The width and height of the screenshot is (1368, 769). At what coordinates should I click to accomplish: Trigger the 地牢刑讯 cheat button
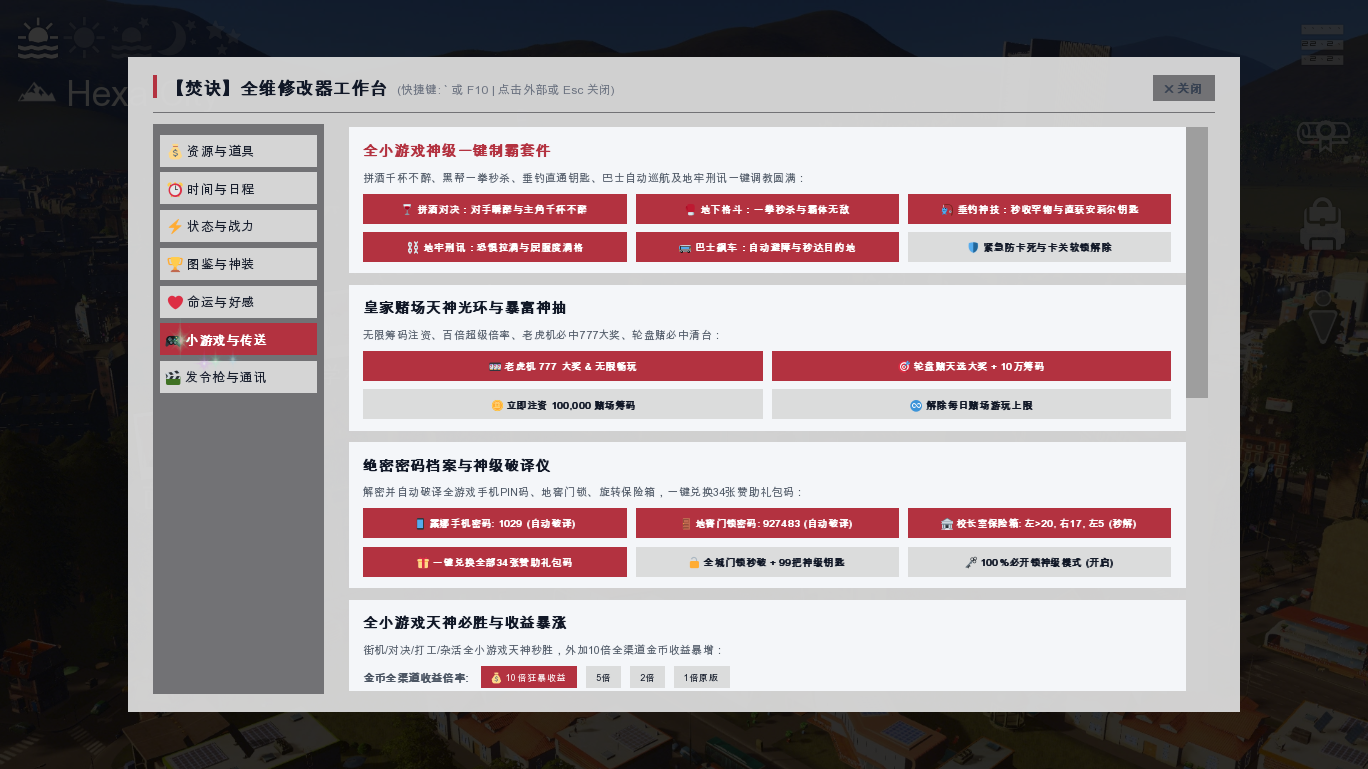[495, 247]
